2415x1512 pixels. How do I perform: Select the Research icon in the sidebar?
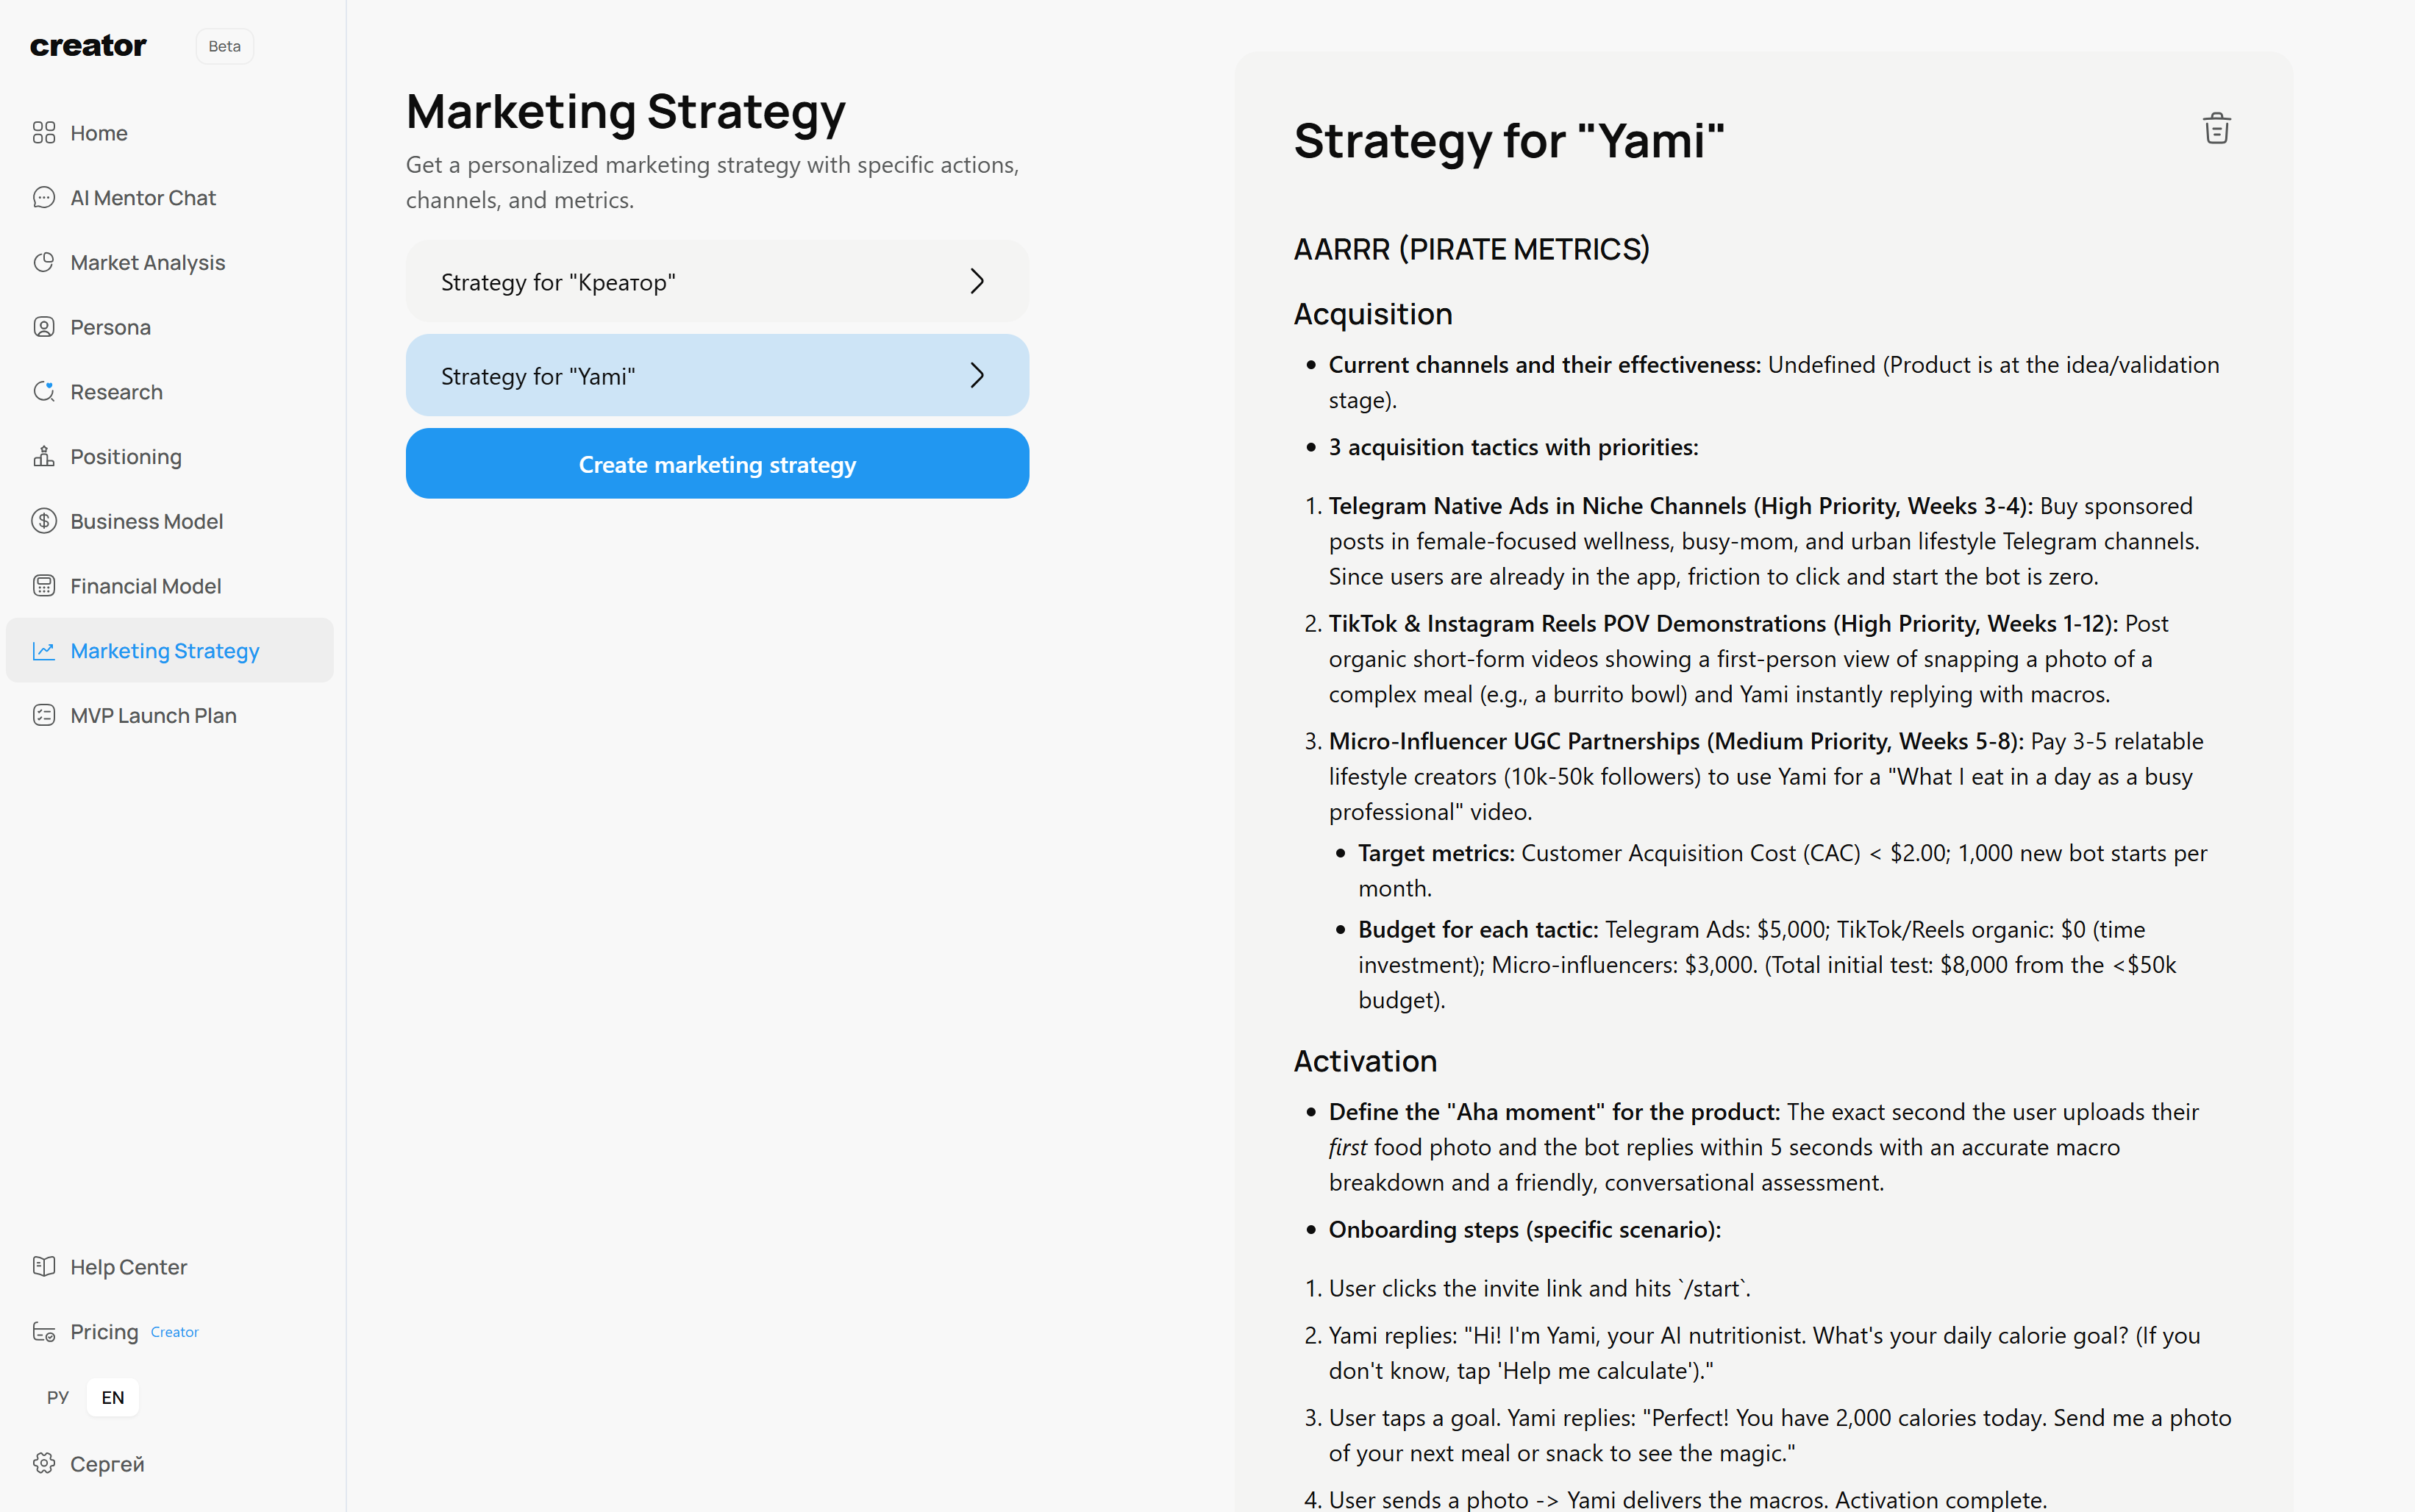tap(44, 391)
